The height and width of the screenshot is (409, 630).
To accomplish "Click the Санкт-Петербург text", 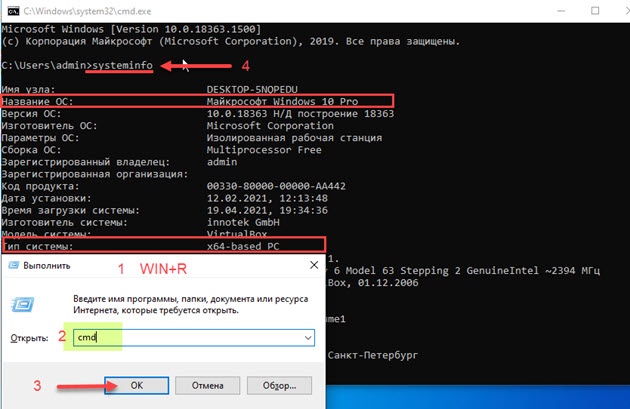I will click(x=372, y=355).
